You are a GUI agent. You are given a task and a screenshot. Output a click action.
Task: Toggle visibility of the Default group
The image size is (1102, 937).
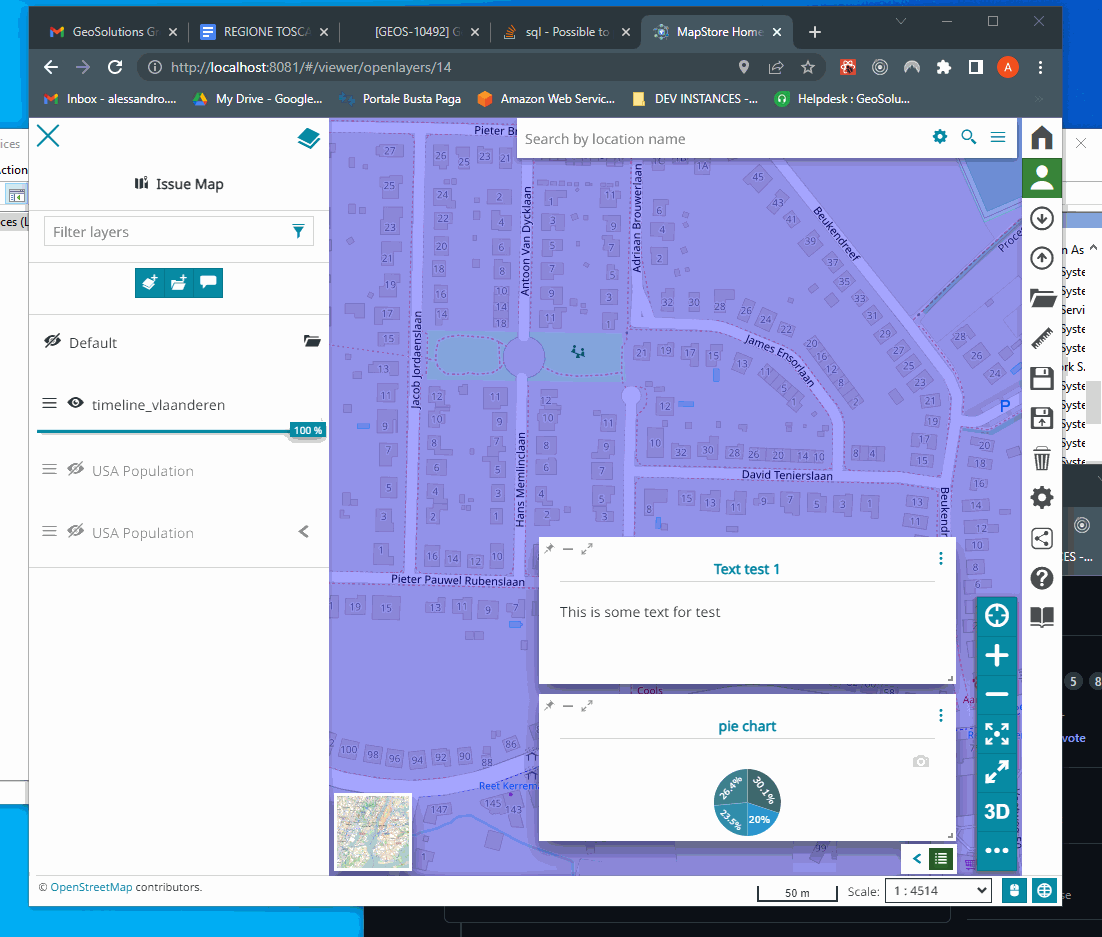point(53,342)
